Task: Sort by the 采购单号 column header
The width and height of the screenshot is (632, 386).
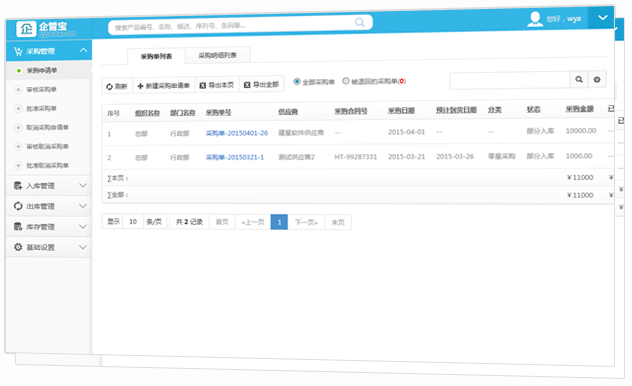Action: (x=218, y=112)
